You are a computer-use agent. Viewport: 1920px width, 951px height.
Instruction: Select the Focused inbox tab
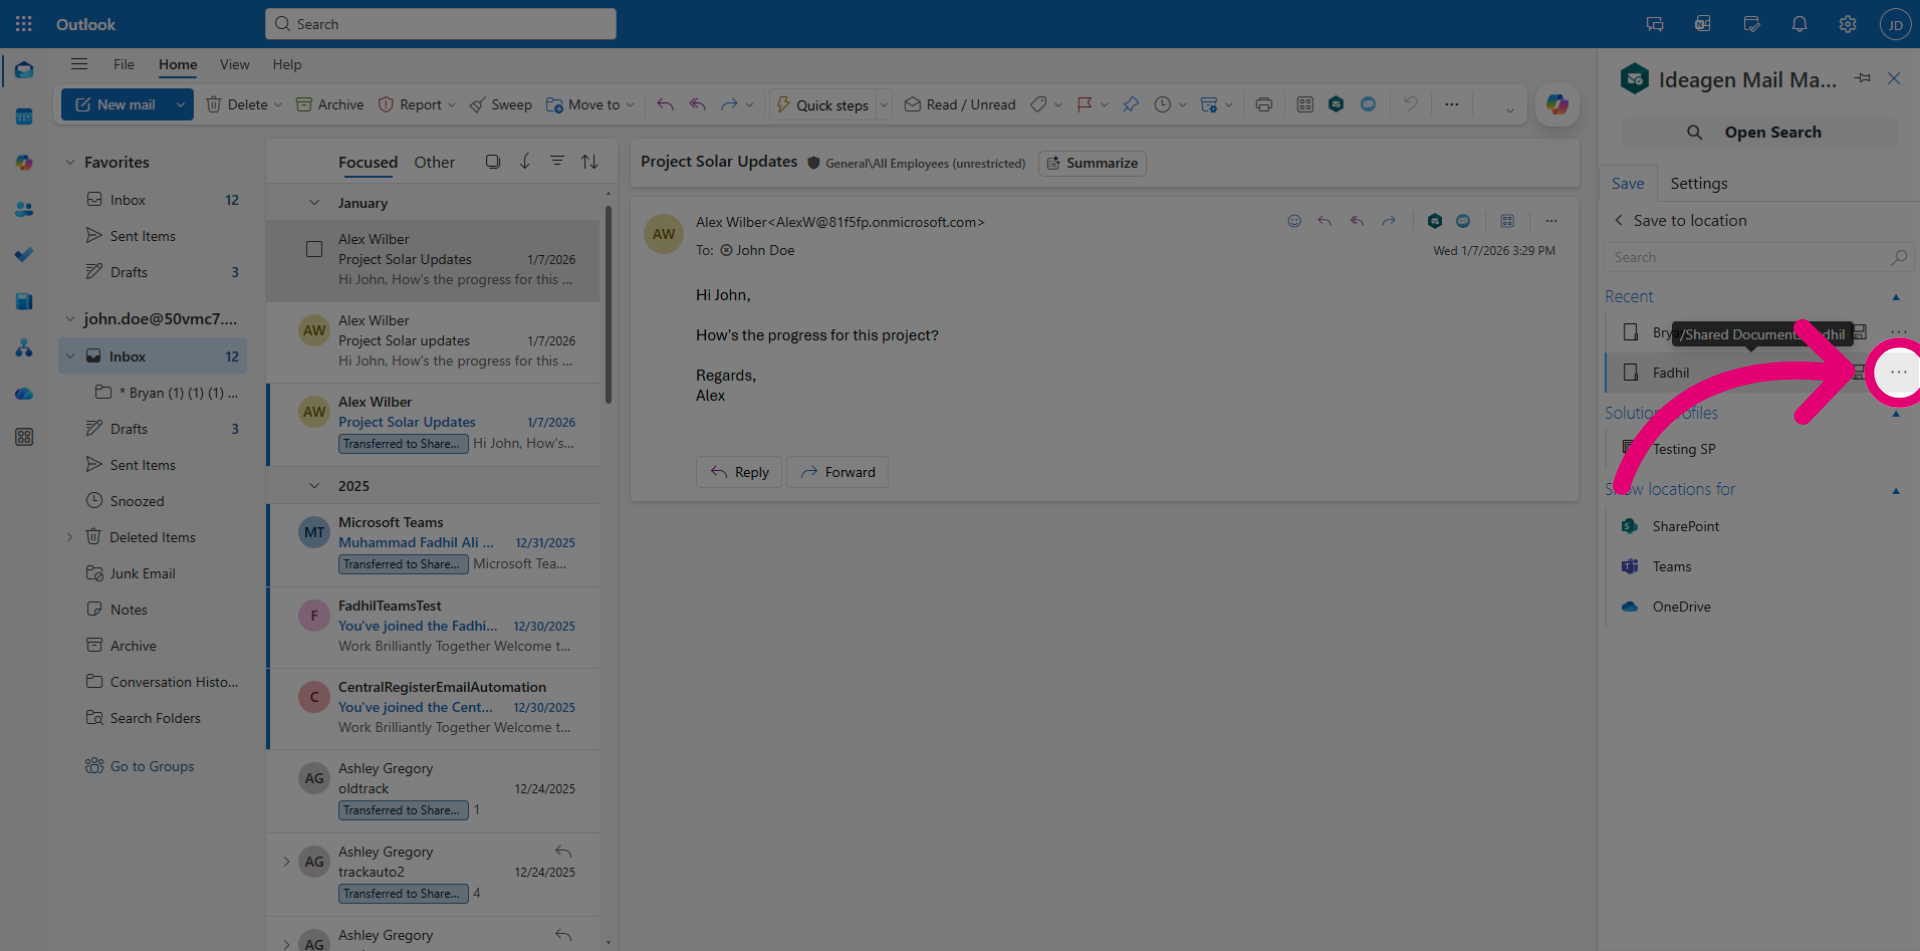click(x=368, y=162)
